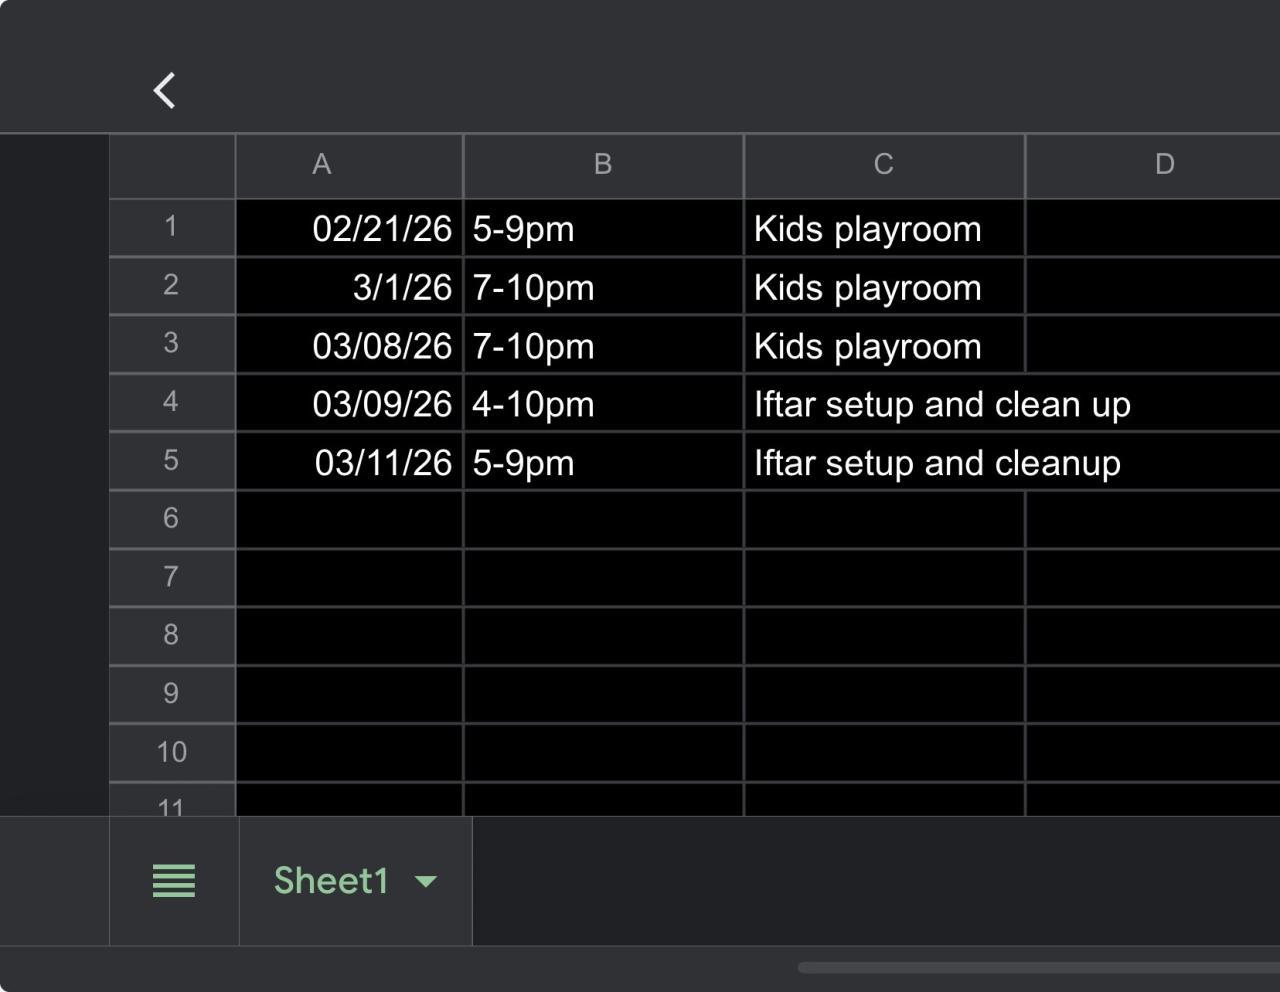1280x992 pixels.
Task: Click the cell containing date 02/21/26
Action: coord(349,229)
